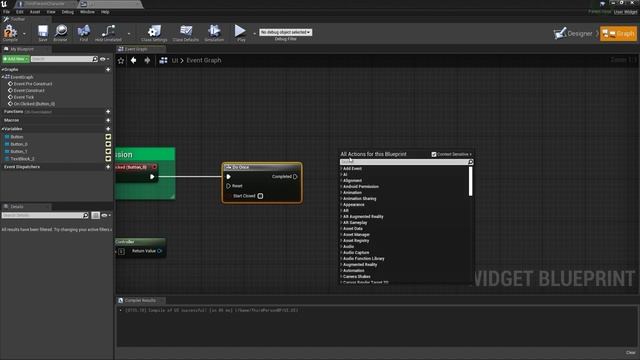Add a new event dispatcher with plus icon
The image size is (640, 360).
pyautogui.click(x=108, y=167)
